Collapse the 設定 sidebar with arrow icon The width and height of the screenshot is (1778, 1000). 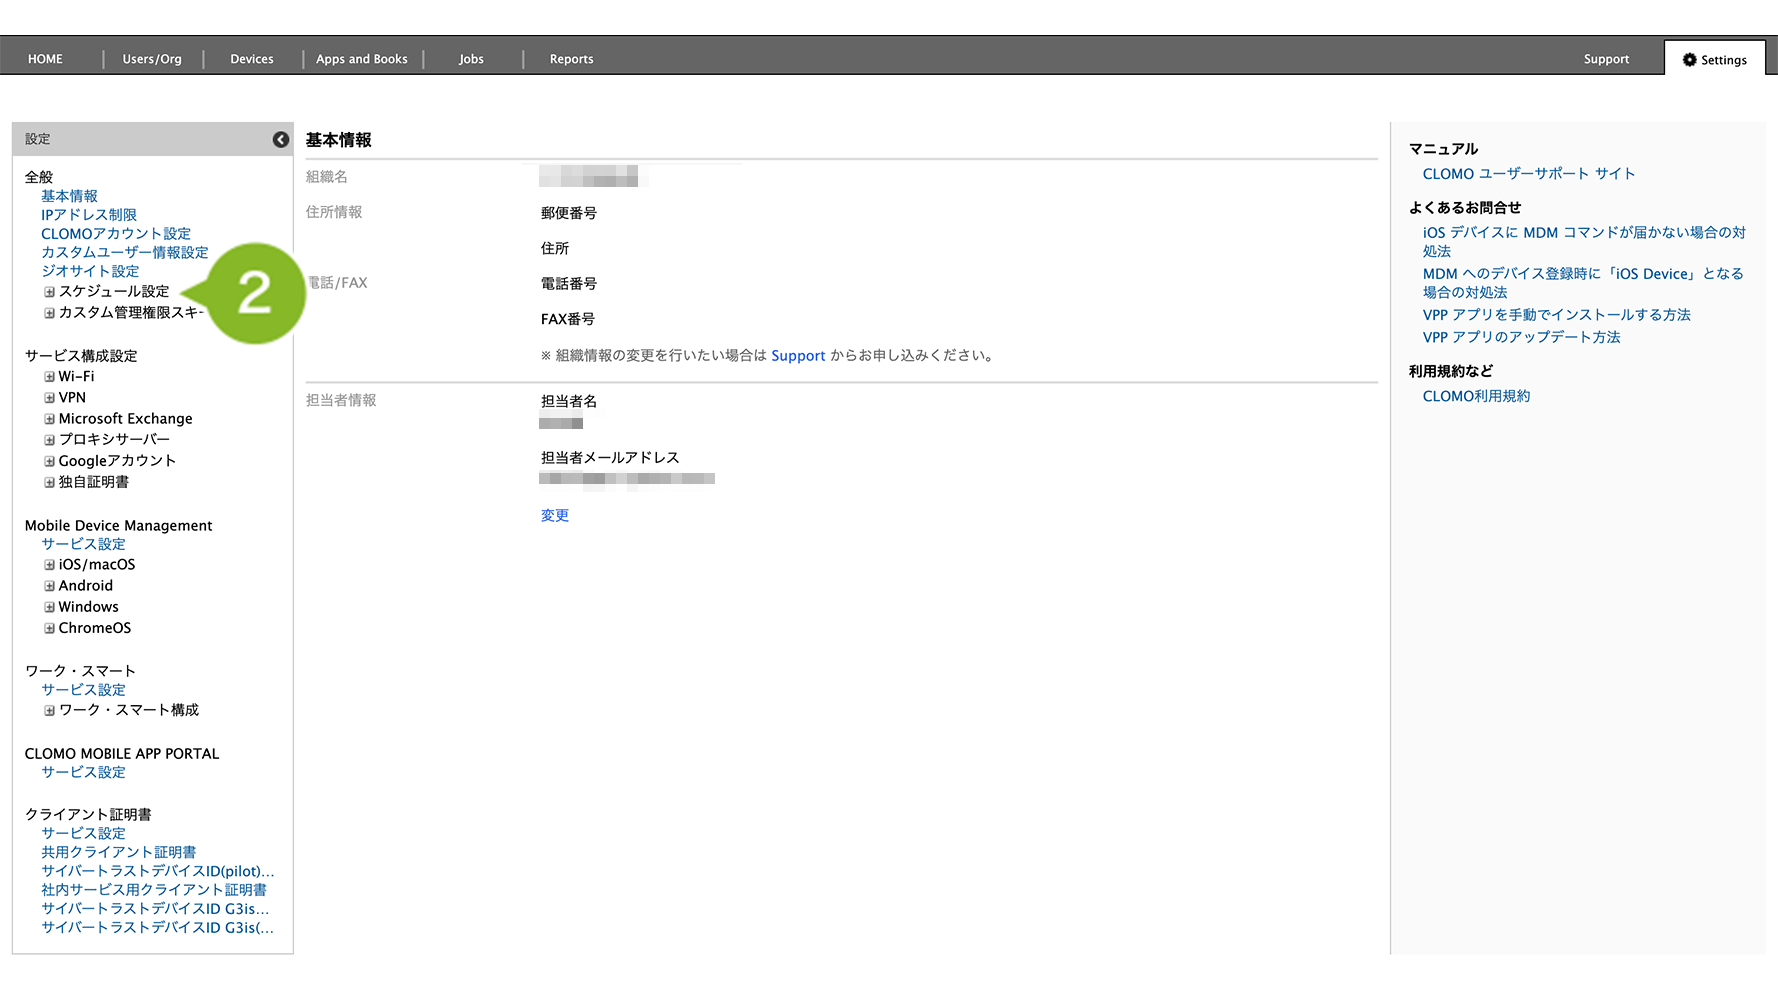281,140
